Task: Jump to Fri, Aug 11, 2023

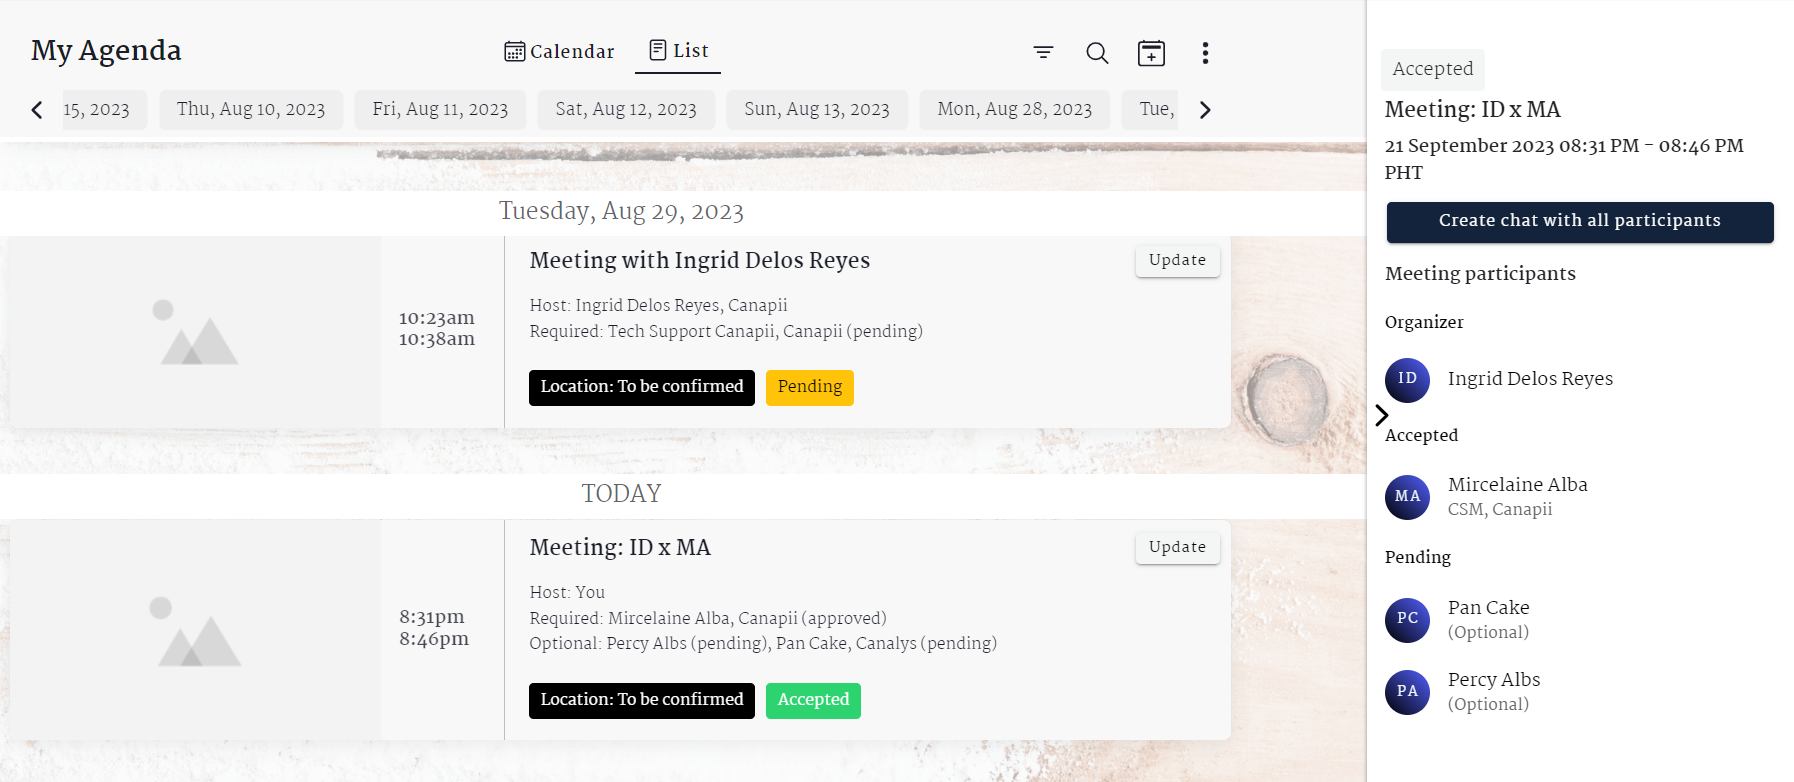Action: [x=440, y=109]
